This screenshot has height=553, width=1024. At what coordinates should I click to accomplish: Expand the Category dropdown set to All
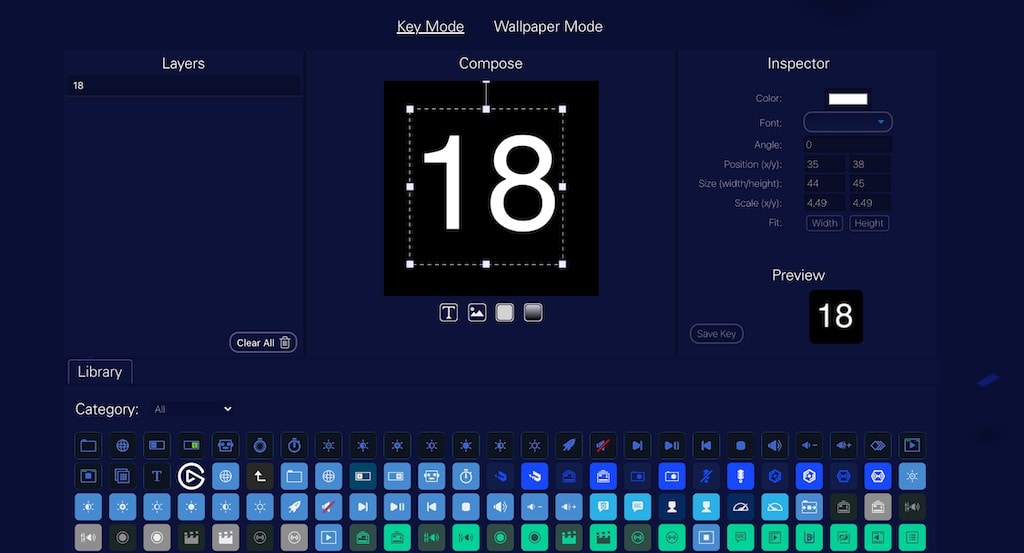[193, 409]
